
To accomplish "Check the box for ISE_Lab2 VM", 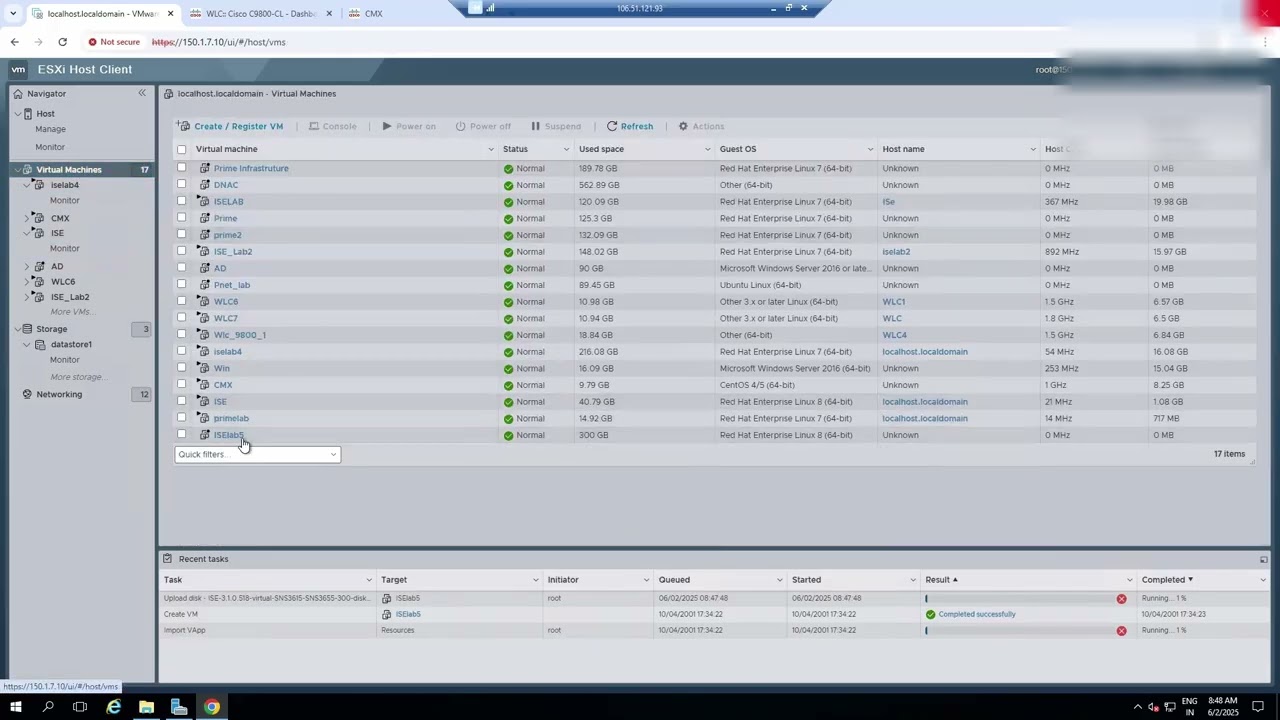I will 181,251.
